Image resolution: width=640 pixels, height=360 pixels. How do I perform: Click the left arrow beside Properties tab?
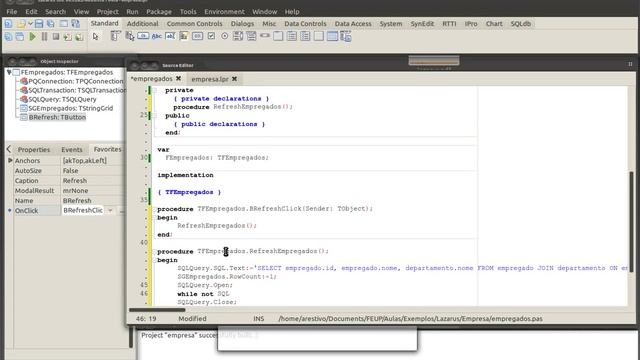[9, 149]
